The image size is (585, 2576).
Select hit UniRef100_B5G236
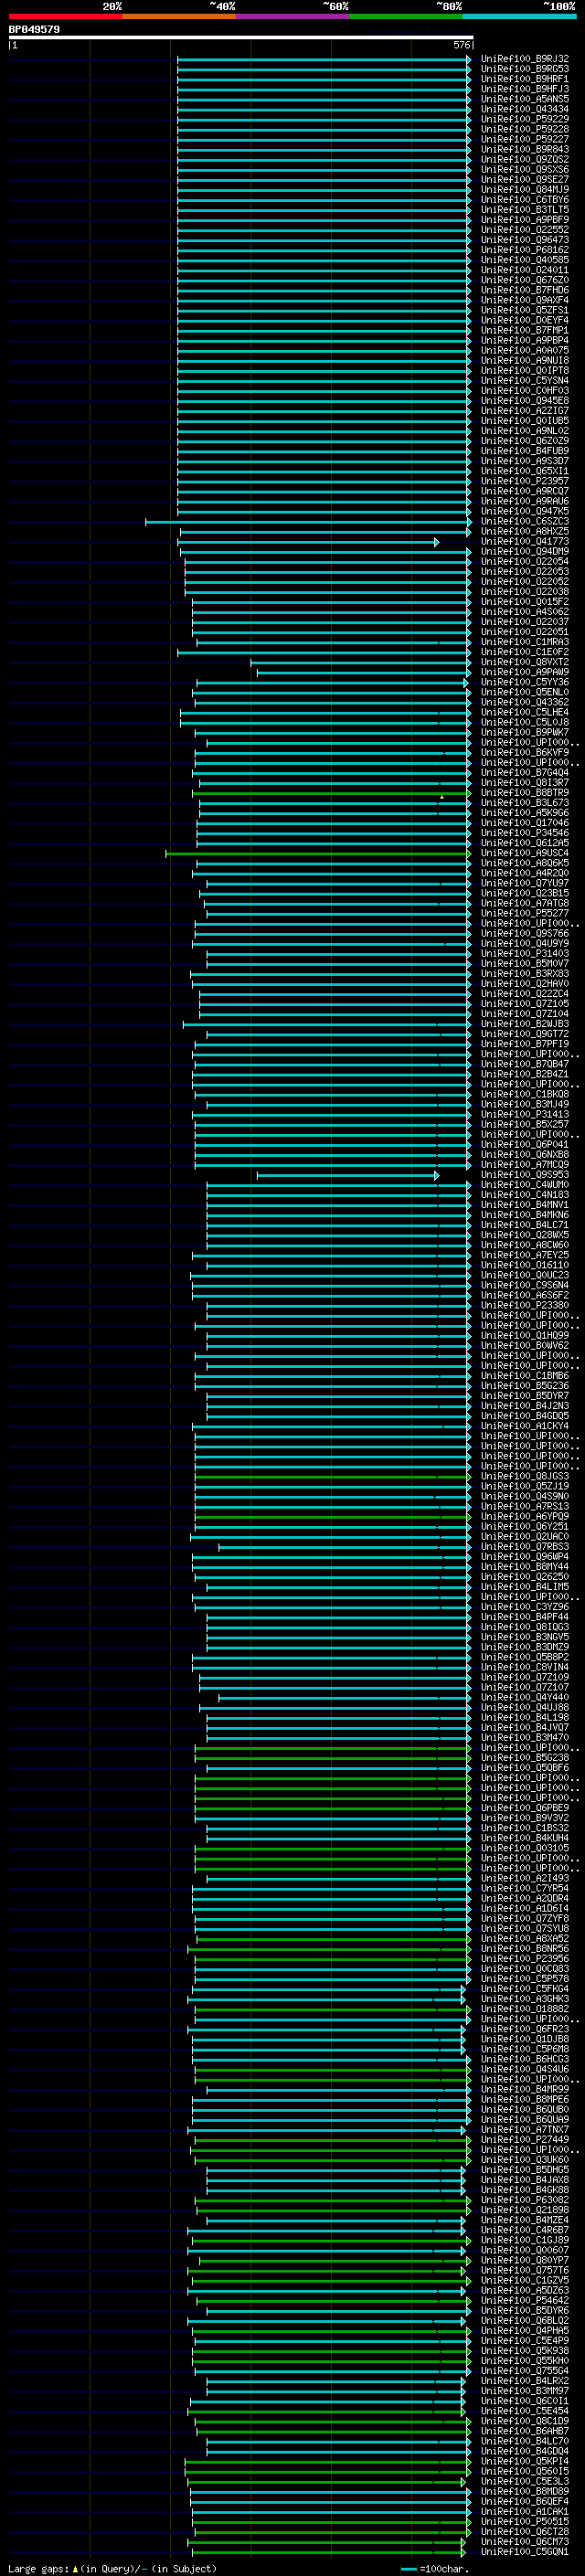(525, 1386)
